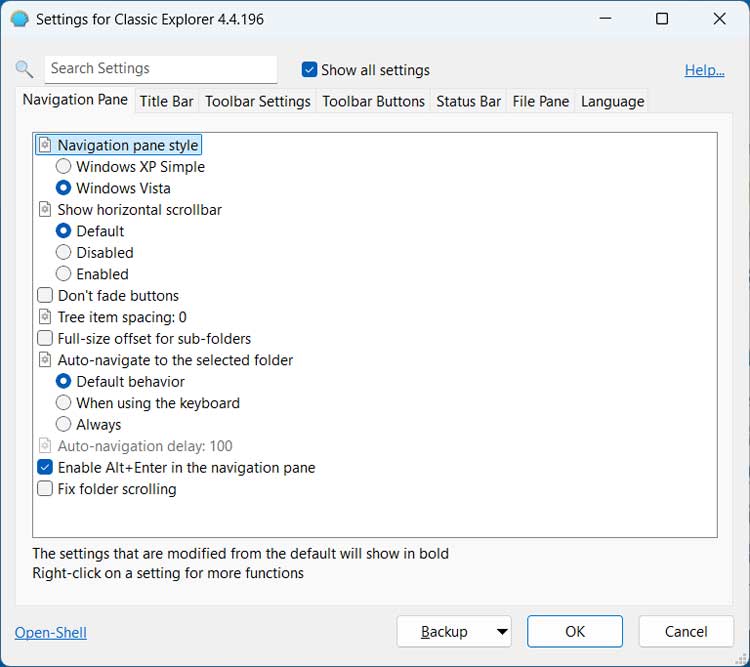
Task: Click the setting icon beside Show horizontal scrollbar
Action: [x=45, y=210]
